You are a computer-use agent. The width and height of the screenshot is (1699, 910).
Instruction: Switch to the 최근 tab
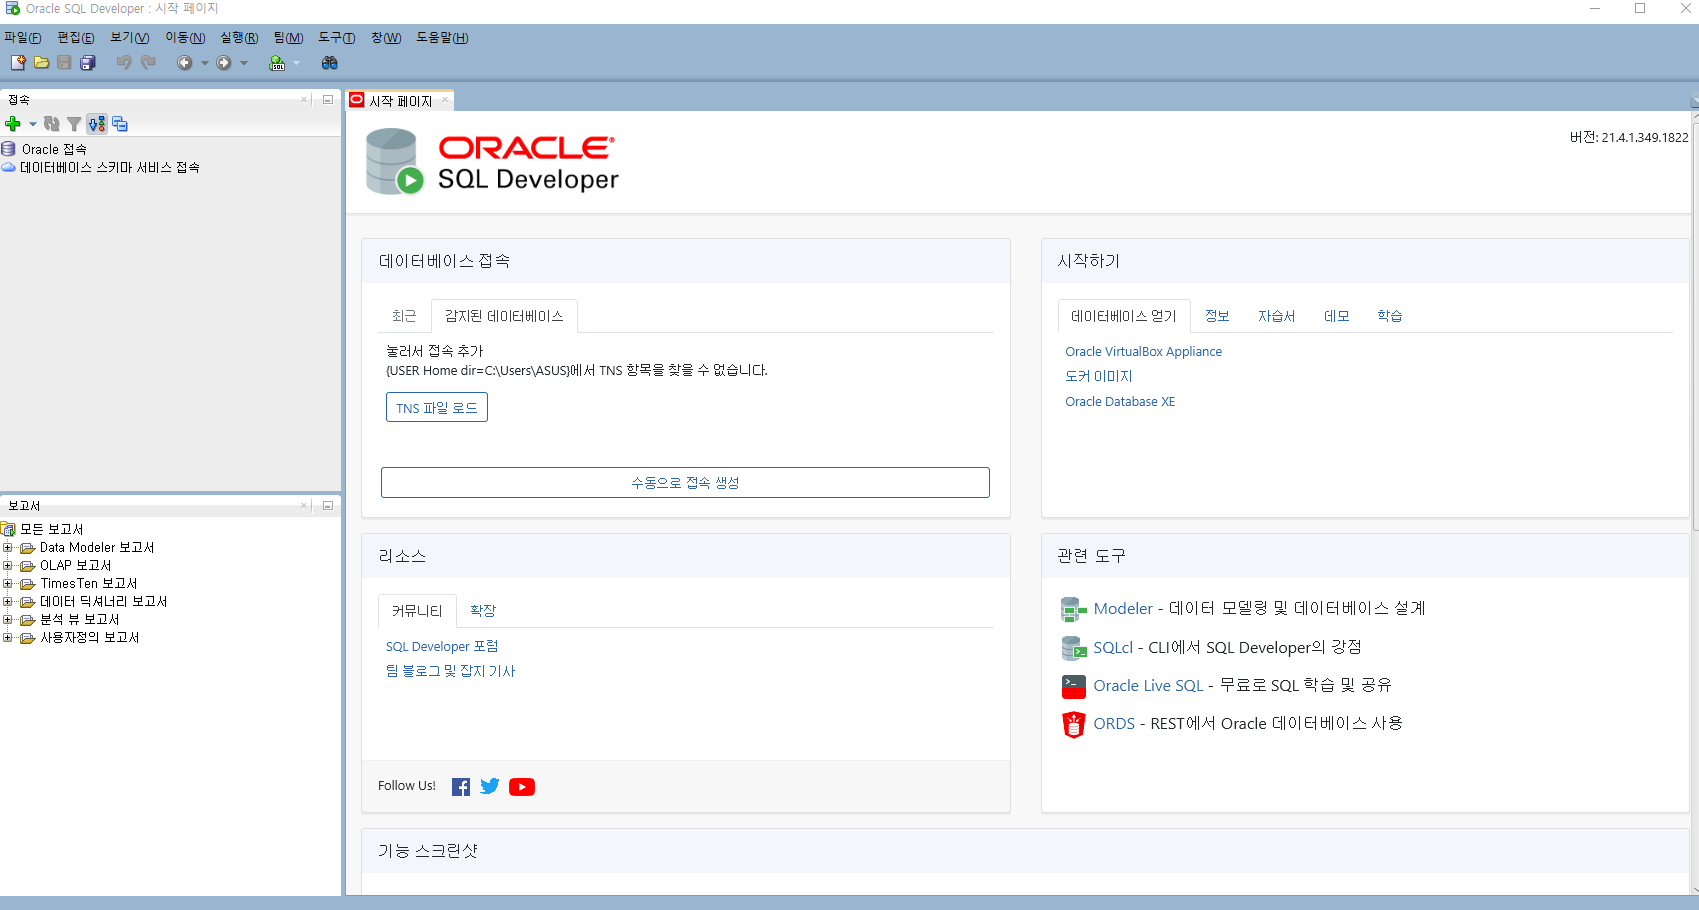pos(404,316)
